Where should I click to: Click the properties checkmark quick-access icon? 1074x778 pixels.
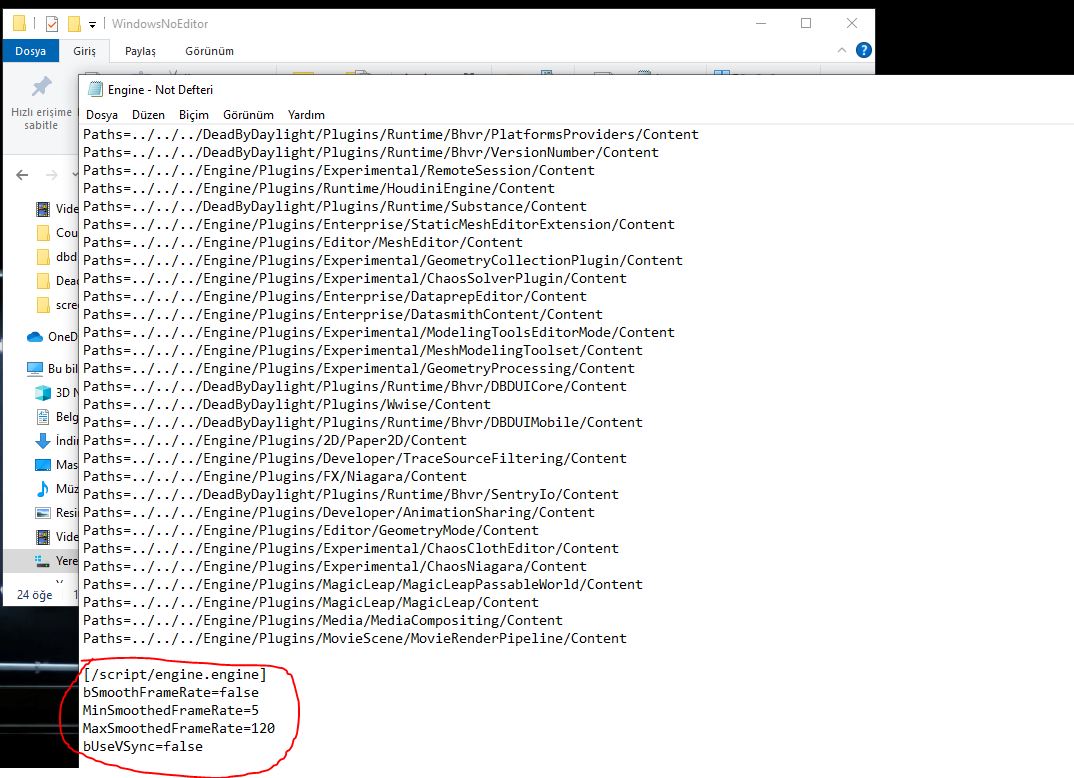pyautogui.click(x=52, y=24)
